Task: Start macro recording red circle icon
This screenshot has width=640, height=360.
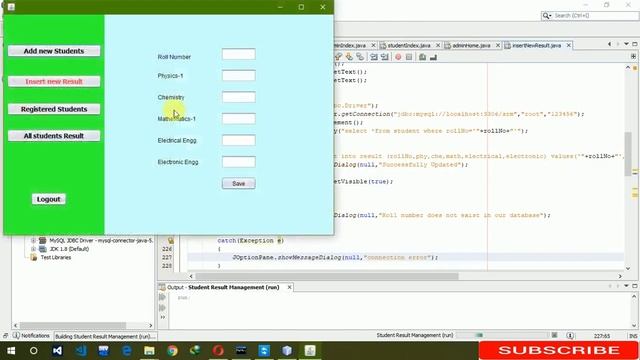Action: (x=398, y=57)
